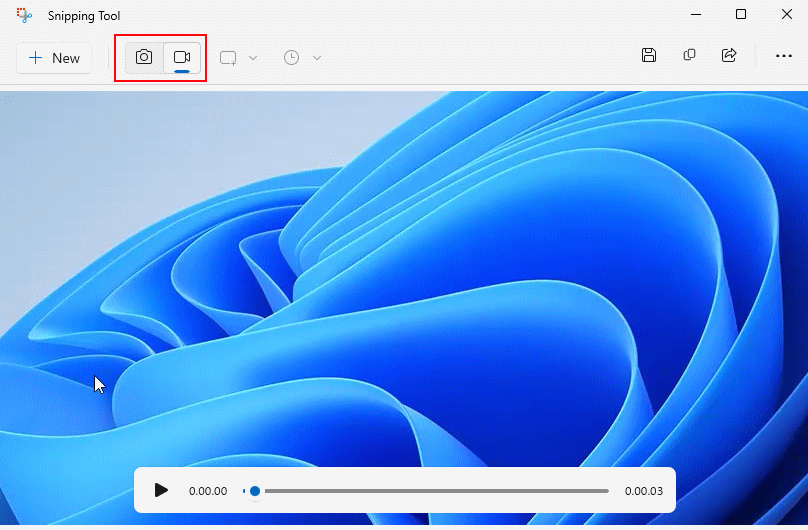808x530 pixels.
Task: Expand the delay timer dropdown chevron
Action: [317, 58]
